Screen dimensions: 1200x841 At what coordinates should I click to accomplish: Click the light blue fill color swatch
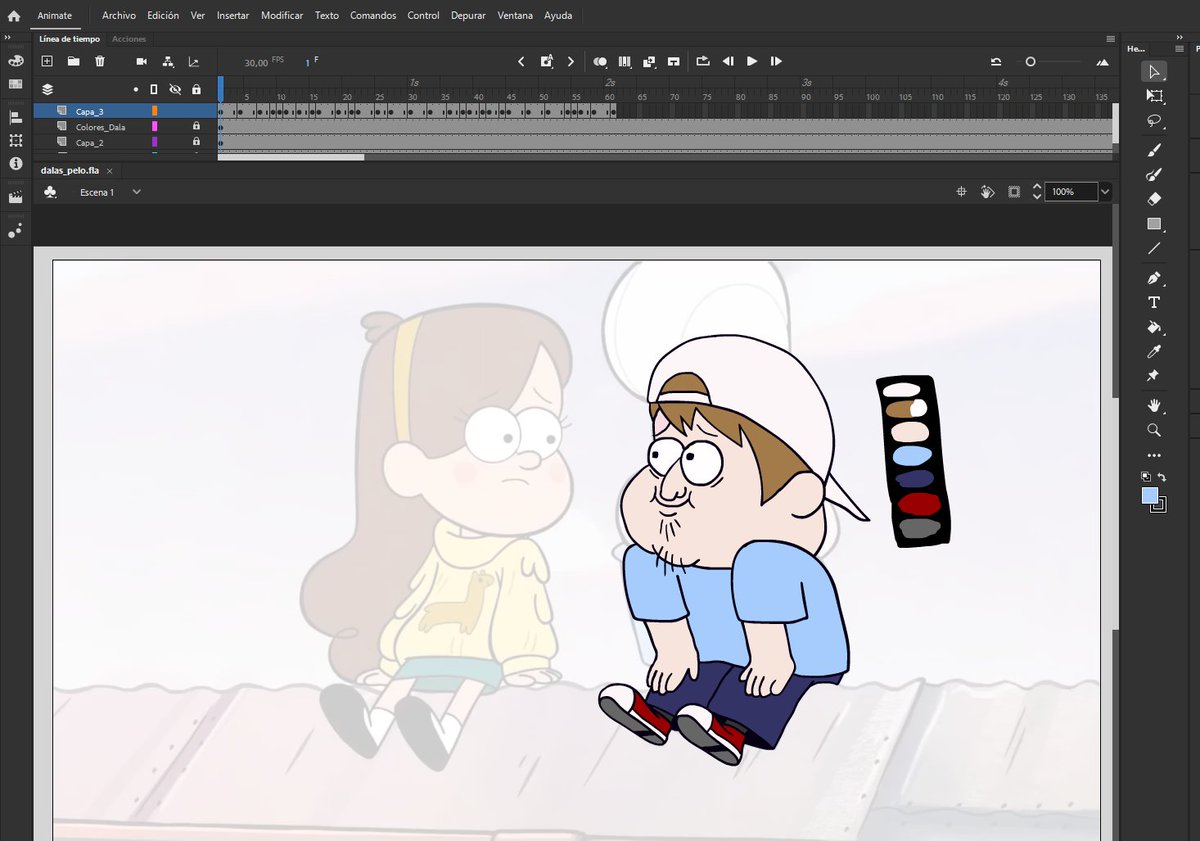1150,496
